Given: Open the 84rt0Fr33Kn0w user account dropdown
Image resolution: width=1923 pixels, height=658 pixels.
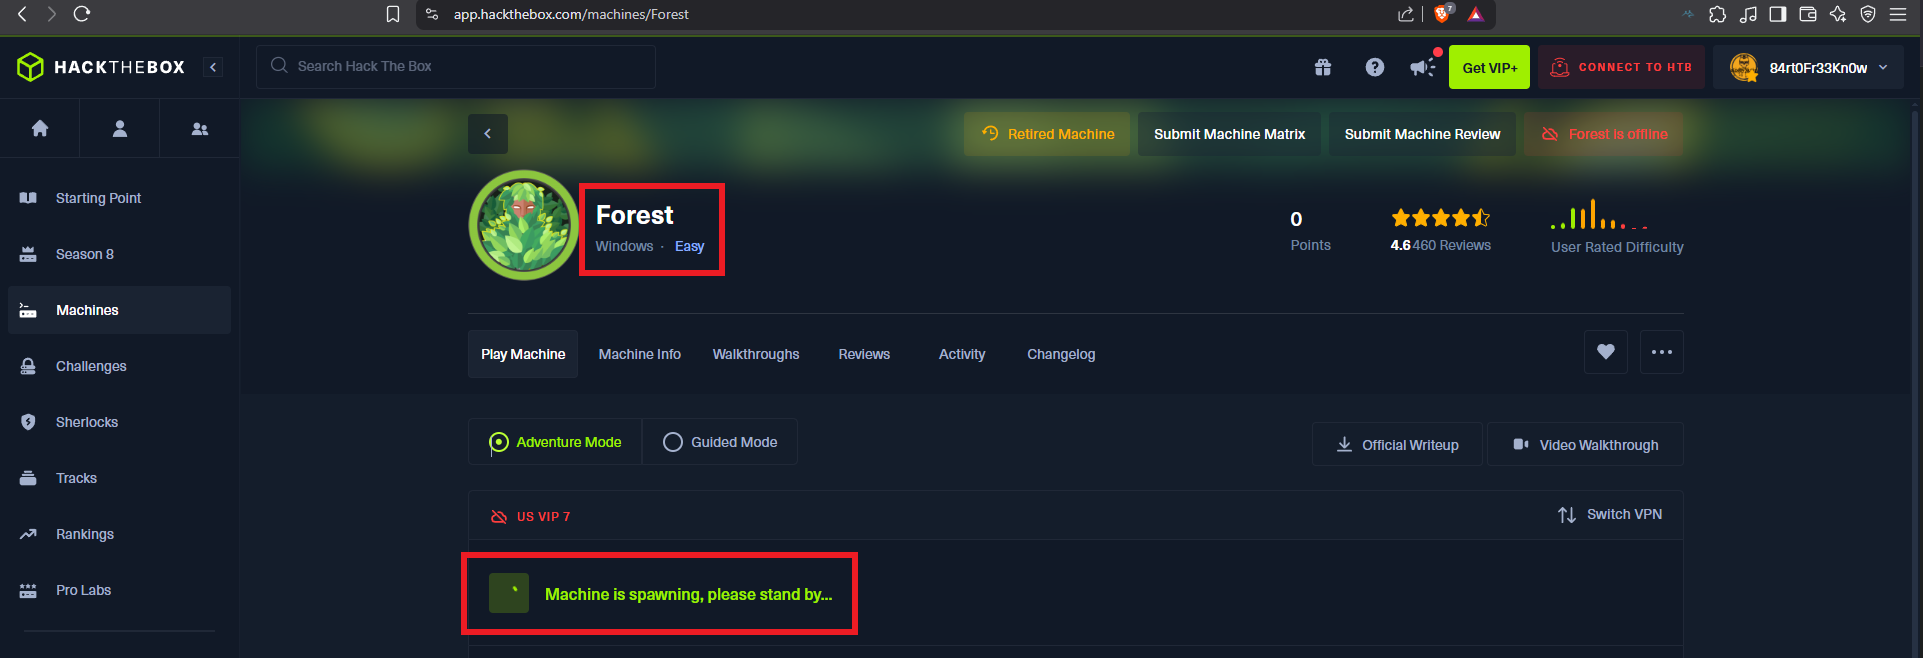Looking at the screenshot, I should (x=1808, y=67).
